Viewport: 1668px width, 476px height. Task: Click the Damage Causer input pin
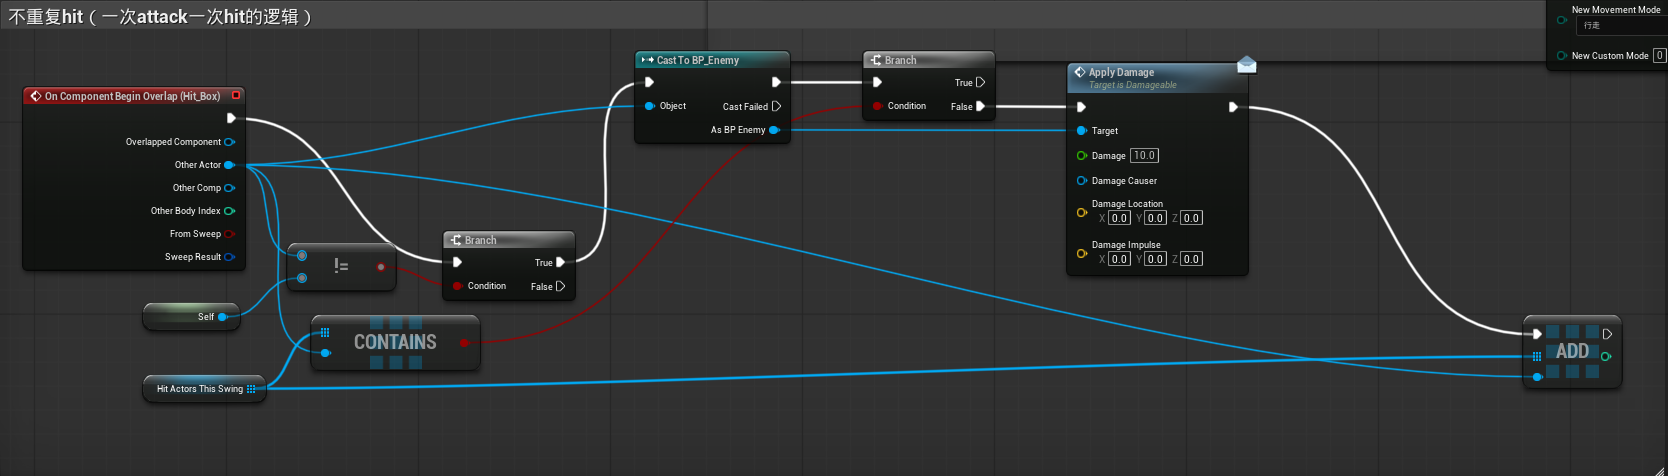1081,181
